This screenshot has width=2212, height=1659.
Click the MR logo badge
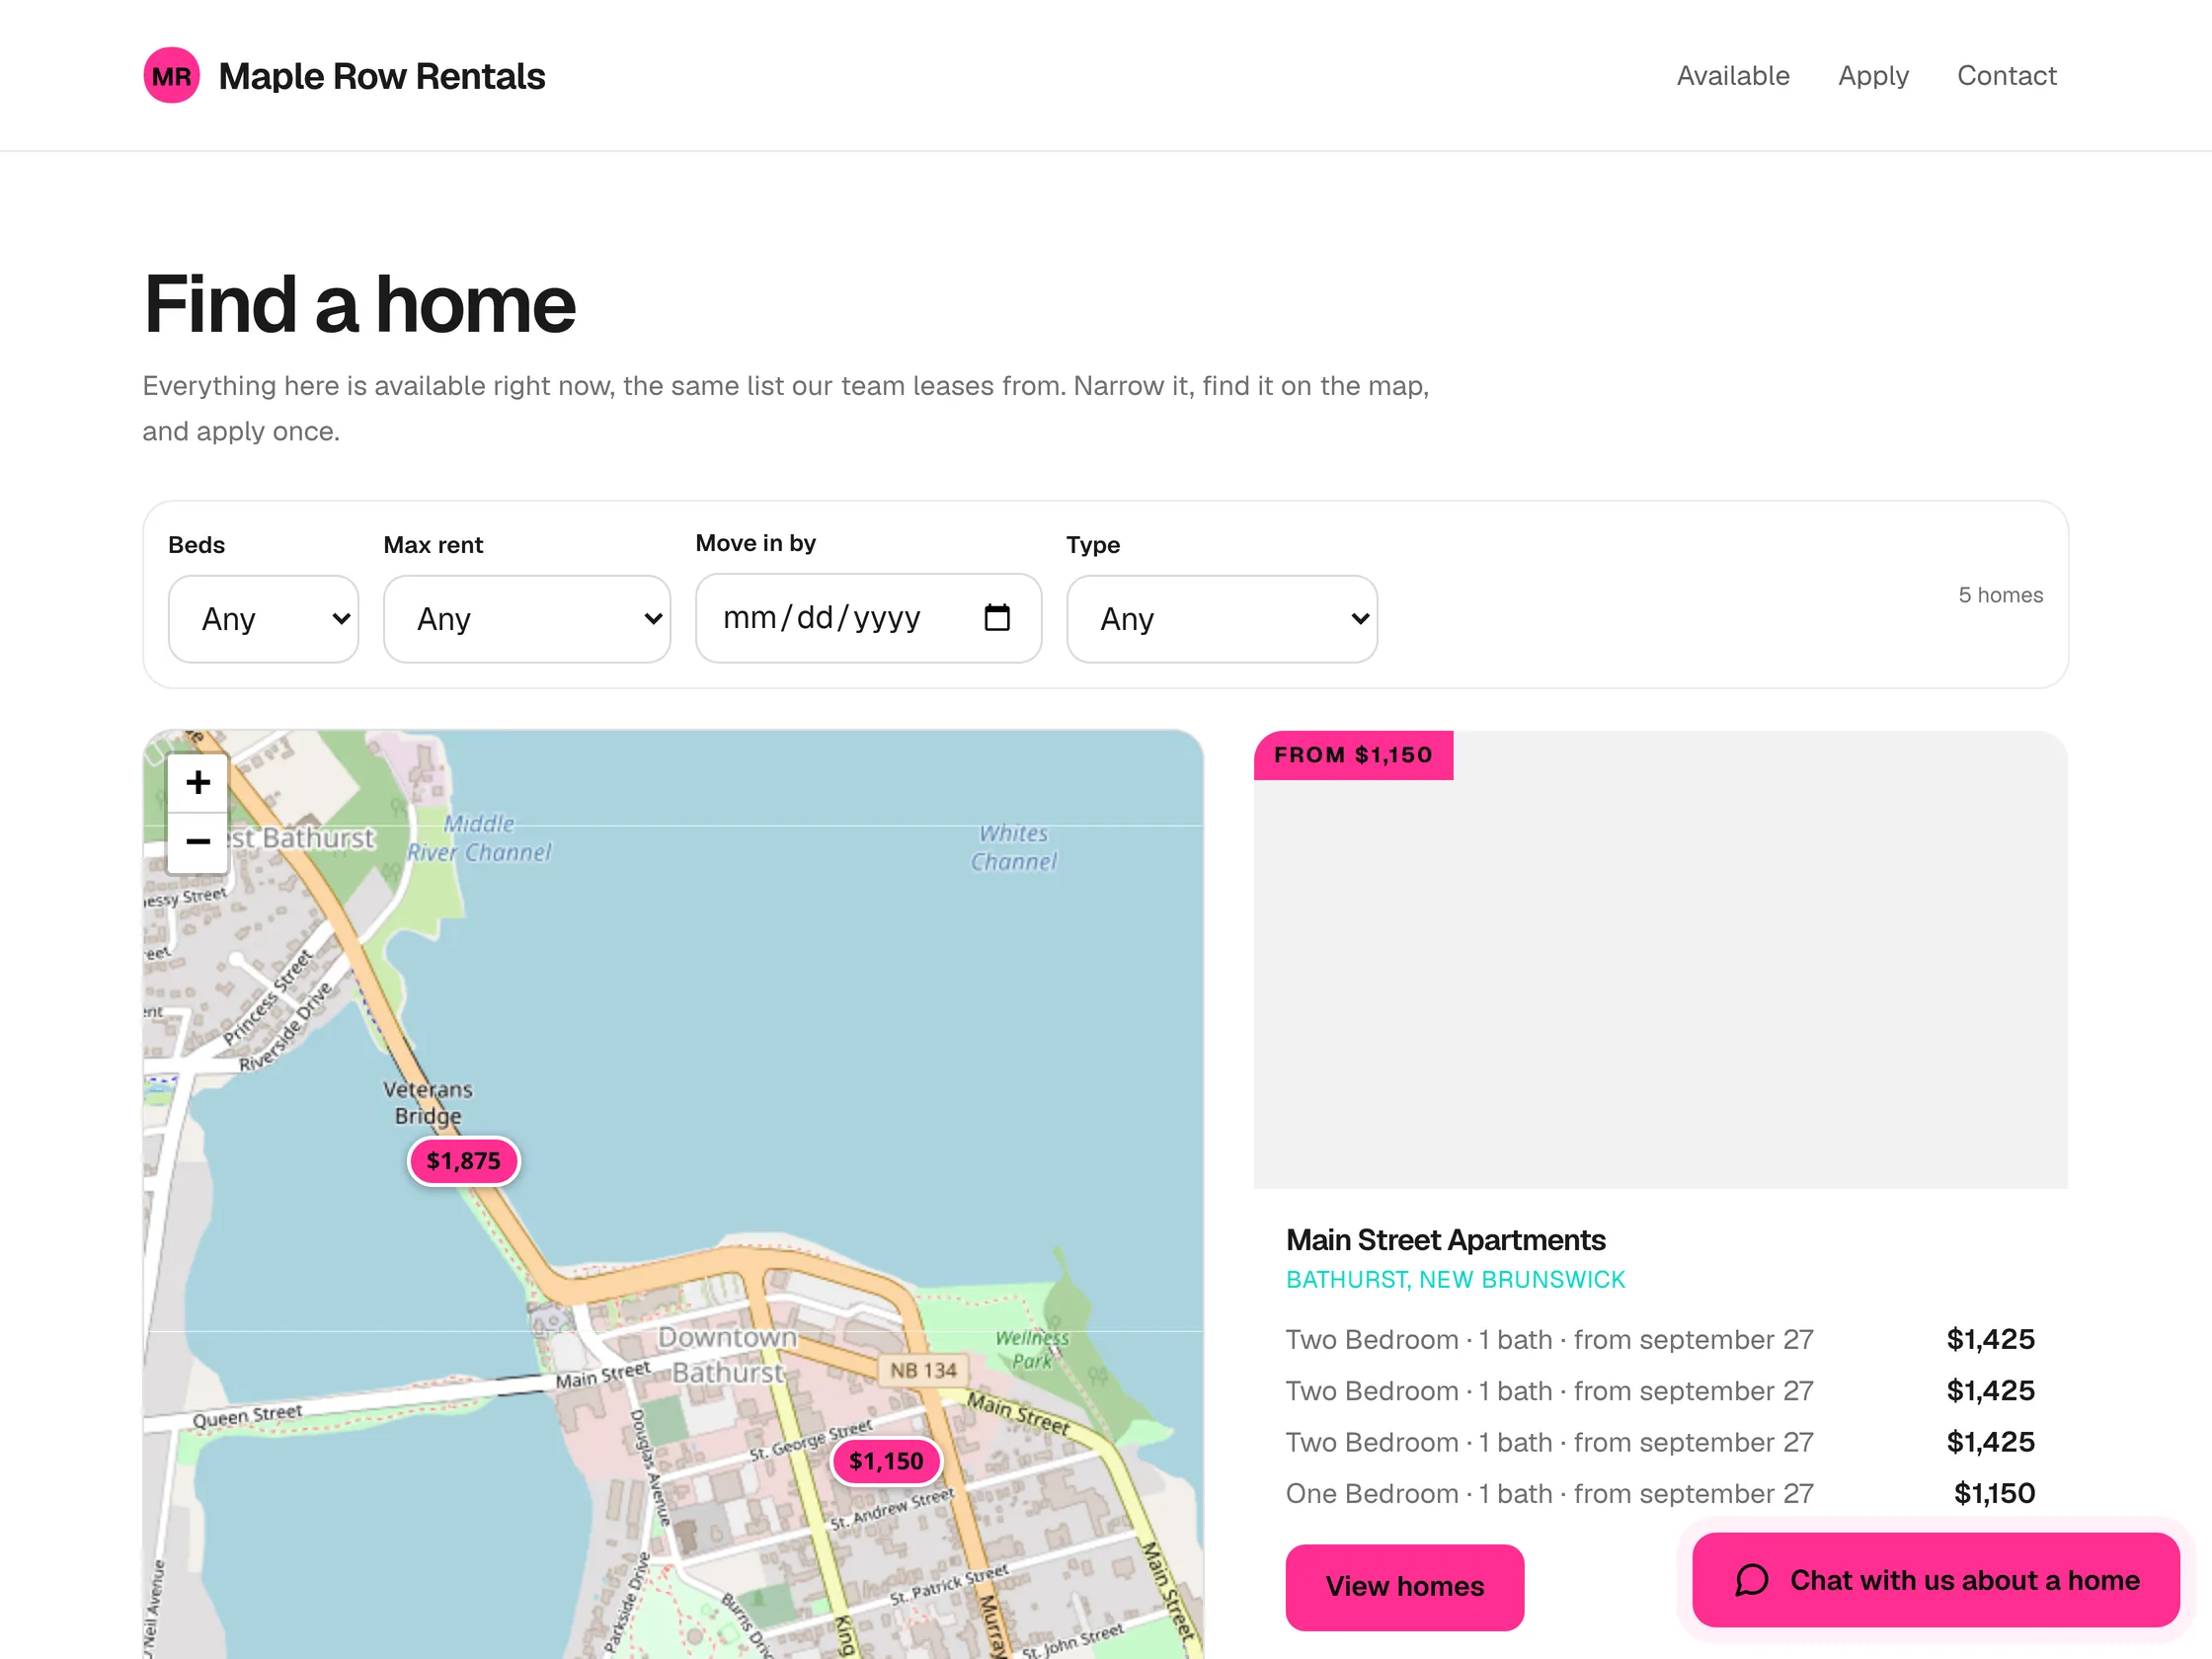[172, 76]
